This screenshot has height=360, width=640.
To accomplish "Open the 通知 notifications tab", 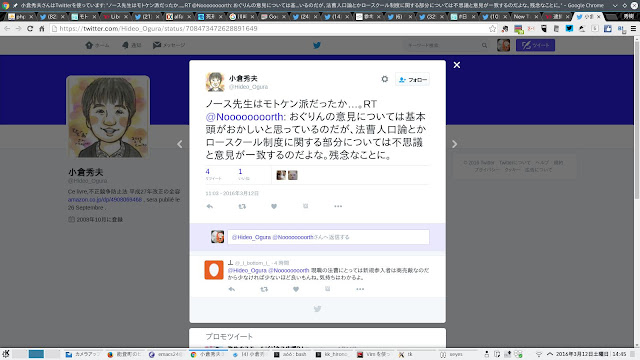I will [131, 45].
